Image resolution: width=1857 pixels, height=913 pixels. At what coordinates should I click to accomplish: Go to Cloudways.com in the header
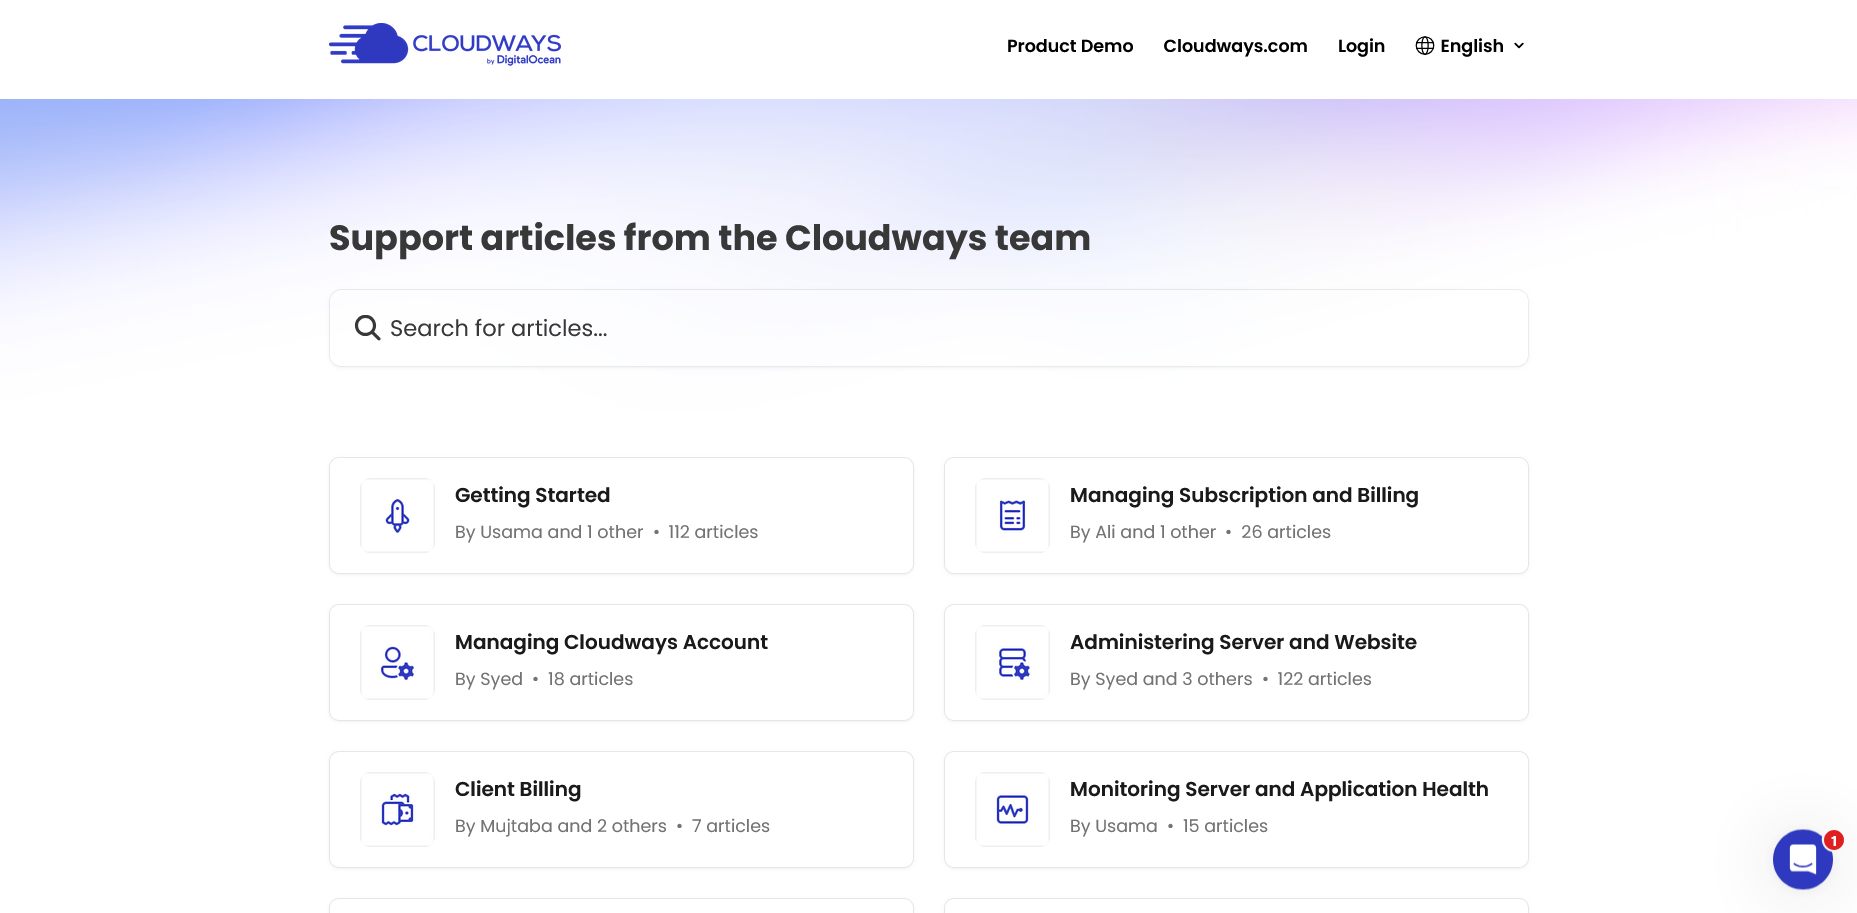[1235, 46]
